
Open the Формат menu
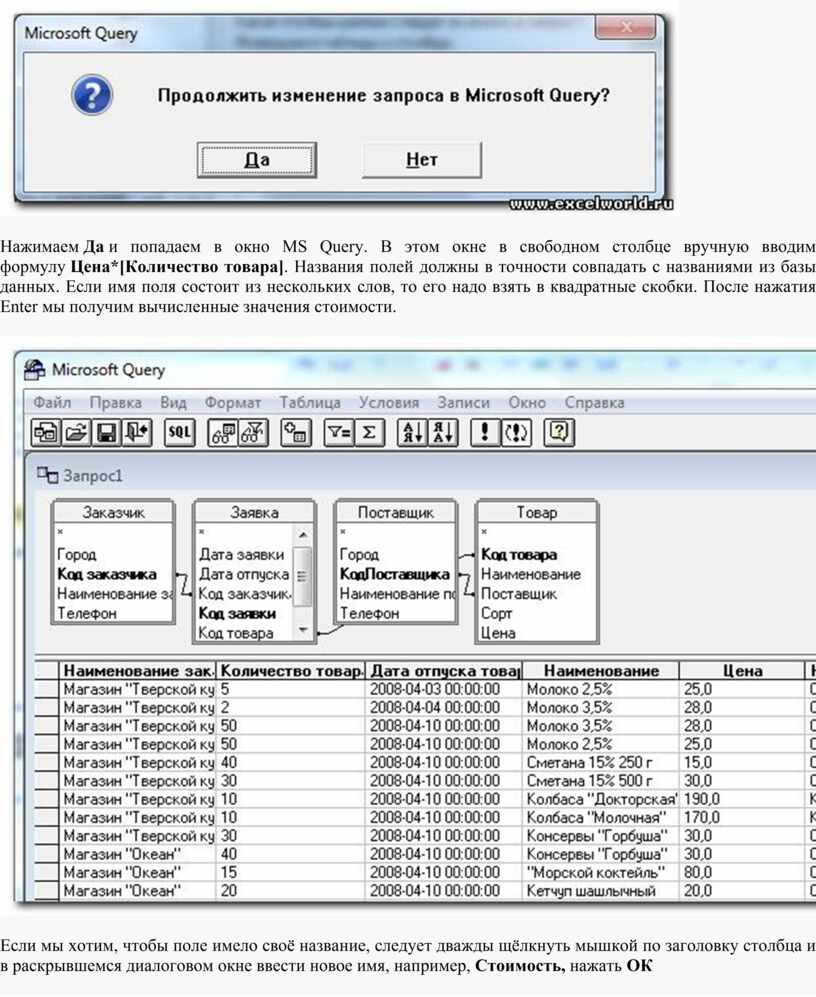click(233, 402)
